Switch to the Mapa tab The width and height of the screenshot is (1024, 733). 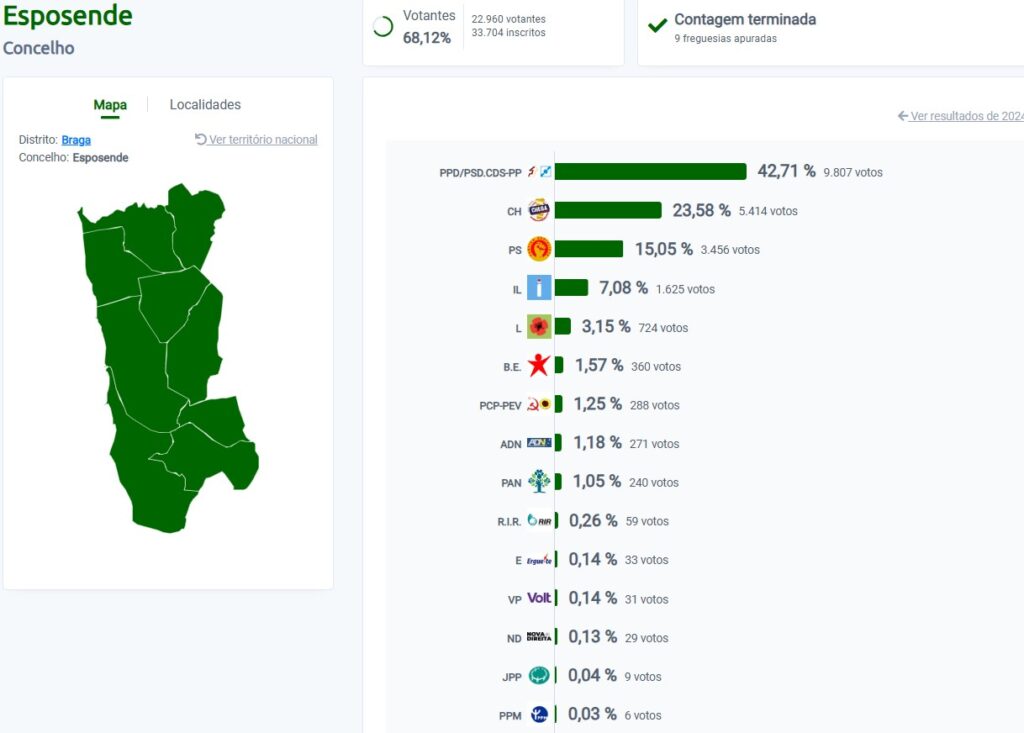tap(110, 105)
